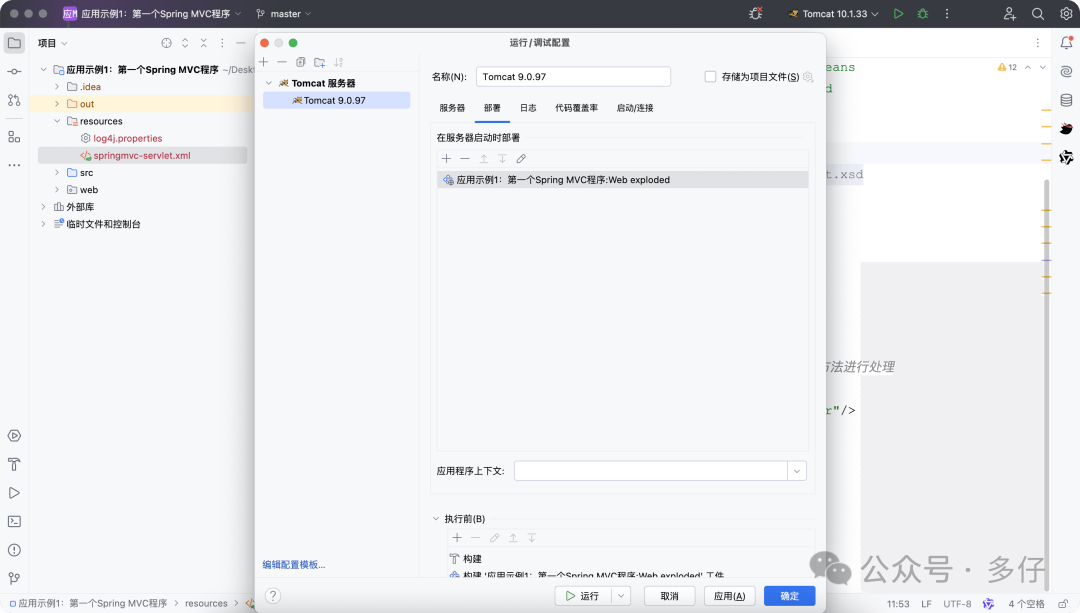Switch to 日志 tab
This screenshot has width=1080, height=613.
click(x=528, y=108)
